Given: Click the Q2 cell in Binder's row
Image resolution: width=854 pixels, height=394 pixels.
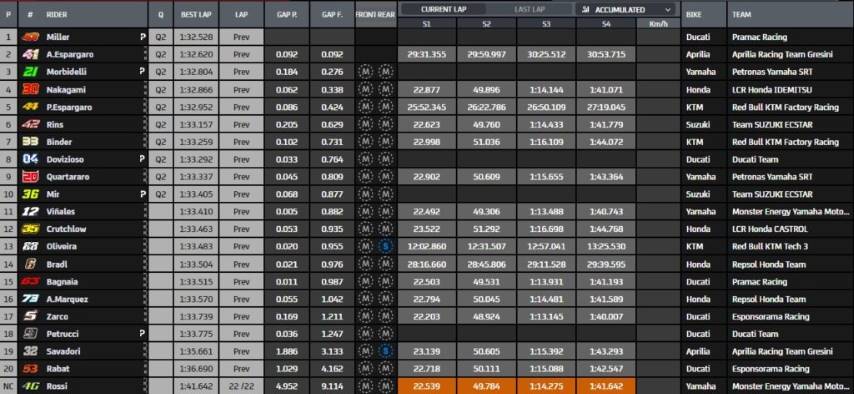Looking at the screenshot, I should 161,142.
